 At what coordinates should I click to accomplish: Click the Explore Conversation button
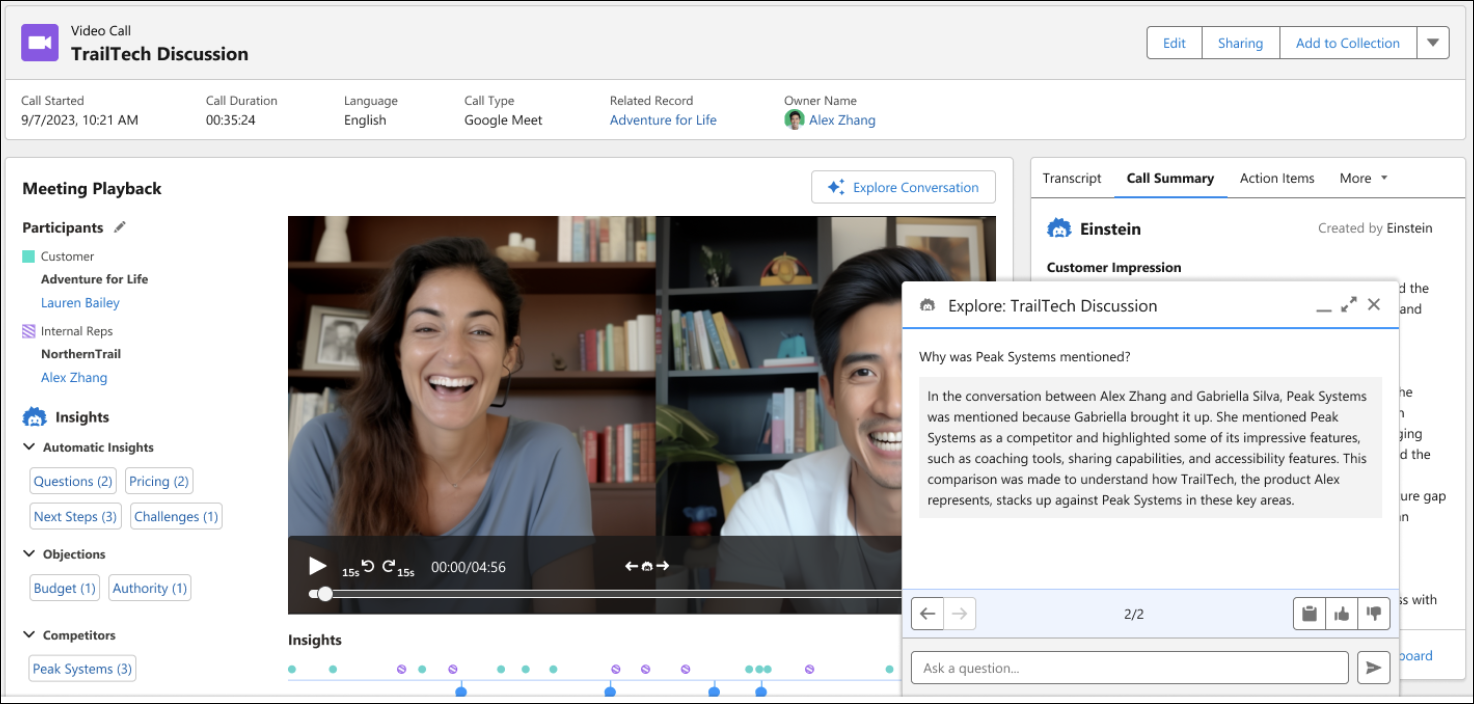[x=903, y=187]
